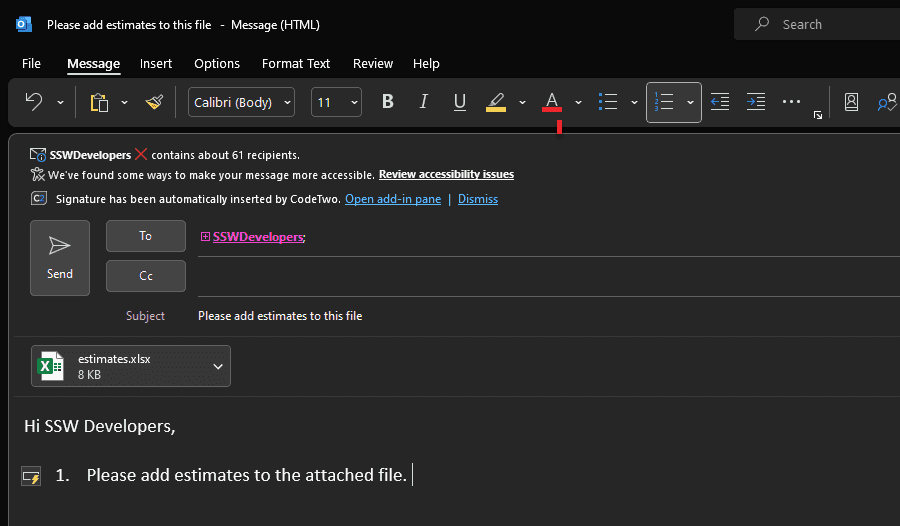Open the Calibri (Body) font dropdown

coord(241,102)
